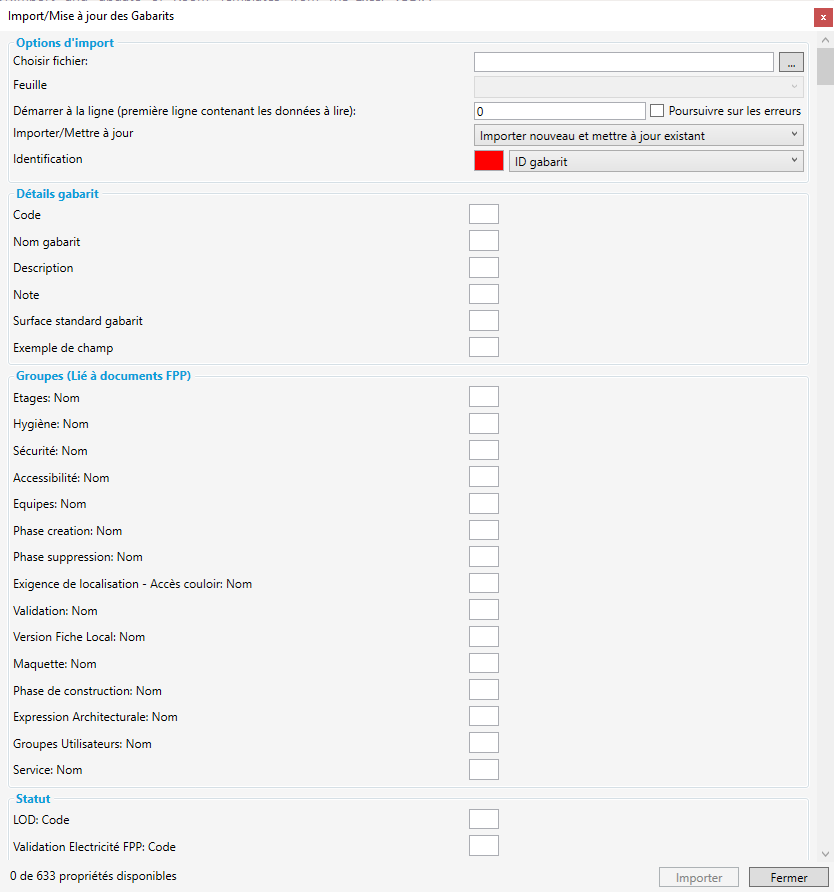Select the Nom gabarit mapping box
Image resolution: width=834 pixels, height=892 pixels.
coord(484,241)
